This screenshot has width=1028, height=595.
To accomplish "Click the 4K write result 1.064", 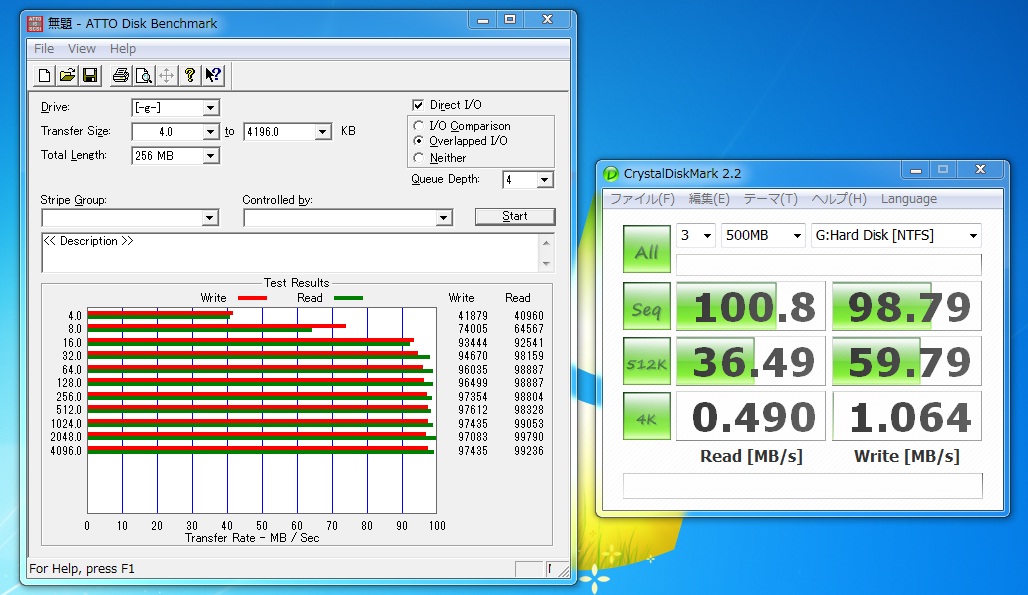I will [x=907, y=416].
